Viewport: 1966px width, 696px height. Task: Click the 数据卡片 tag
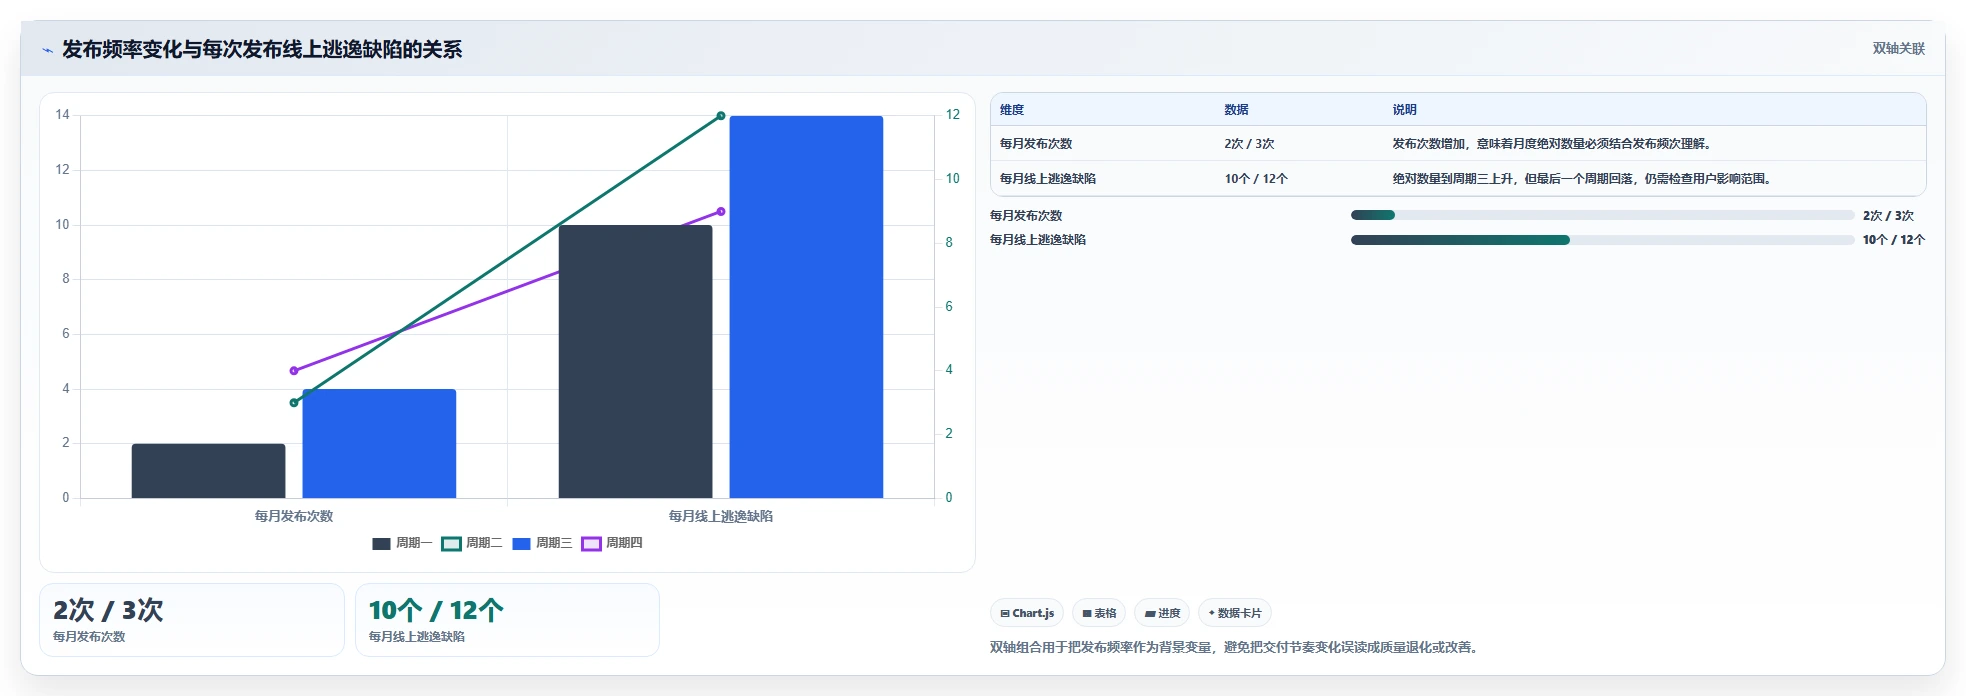1234,613
